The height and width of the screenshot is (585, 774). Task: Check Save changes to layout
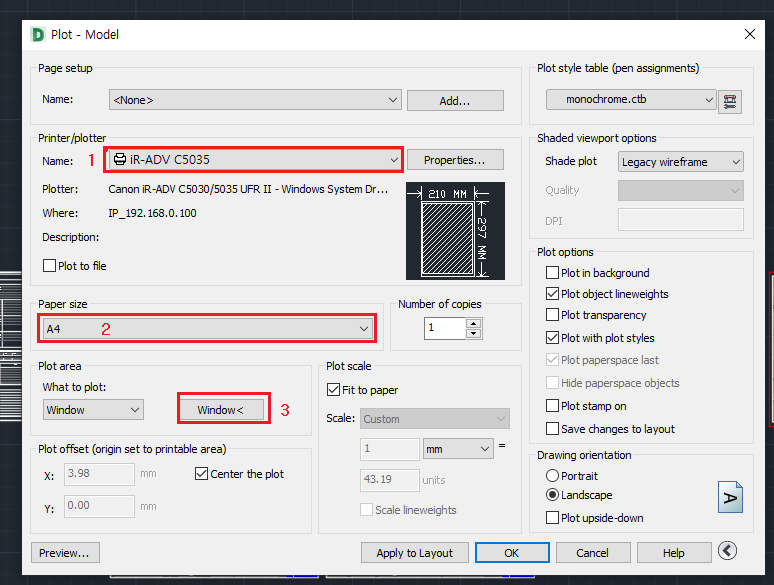coord(552,429)
